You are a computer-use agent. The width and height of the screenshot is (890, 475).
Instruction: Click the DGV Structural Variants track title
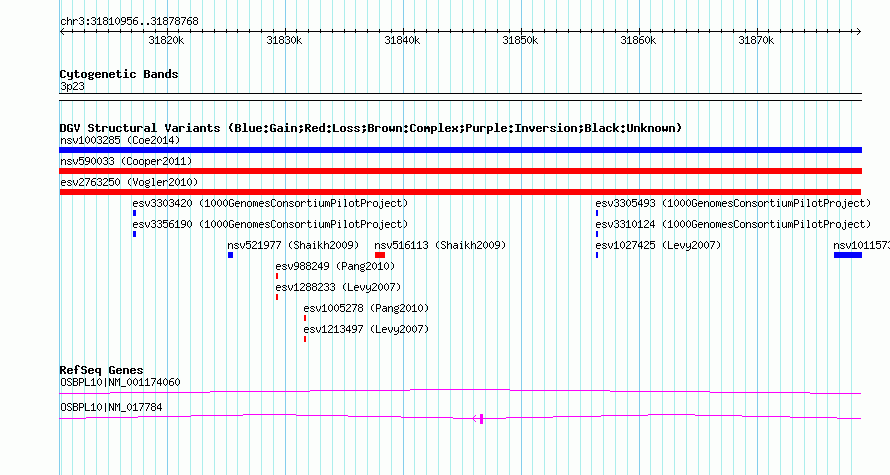click(x=370, y=128)
